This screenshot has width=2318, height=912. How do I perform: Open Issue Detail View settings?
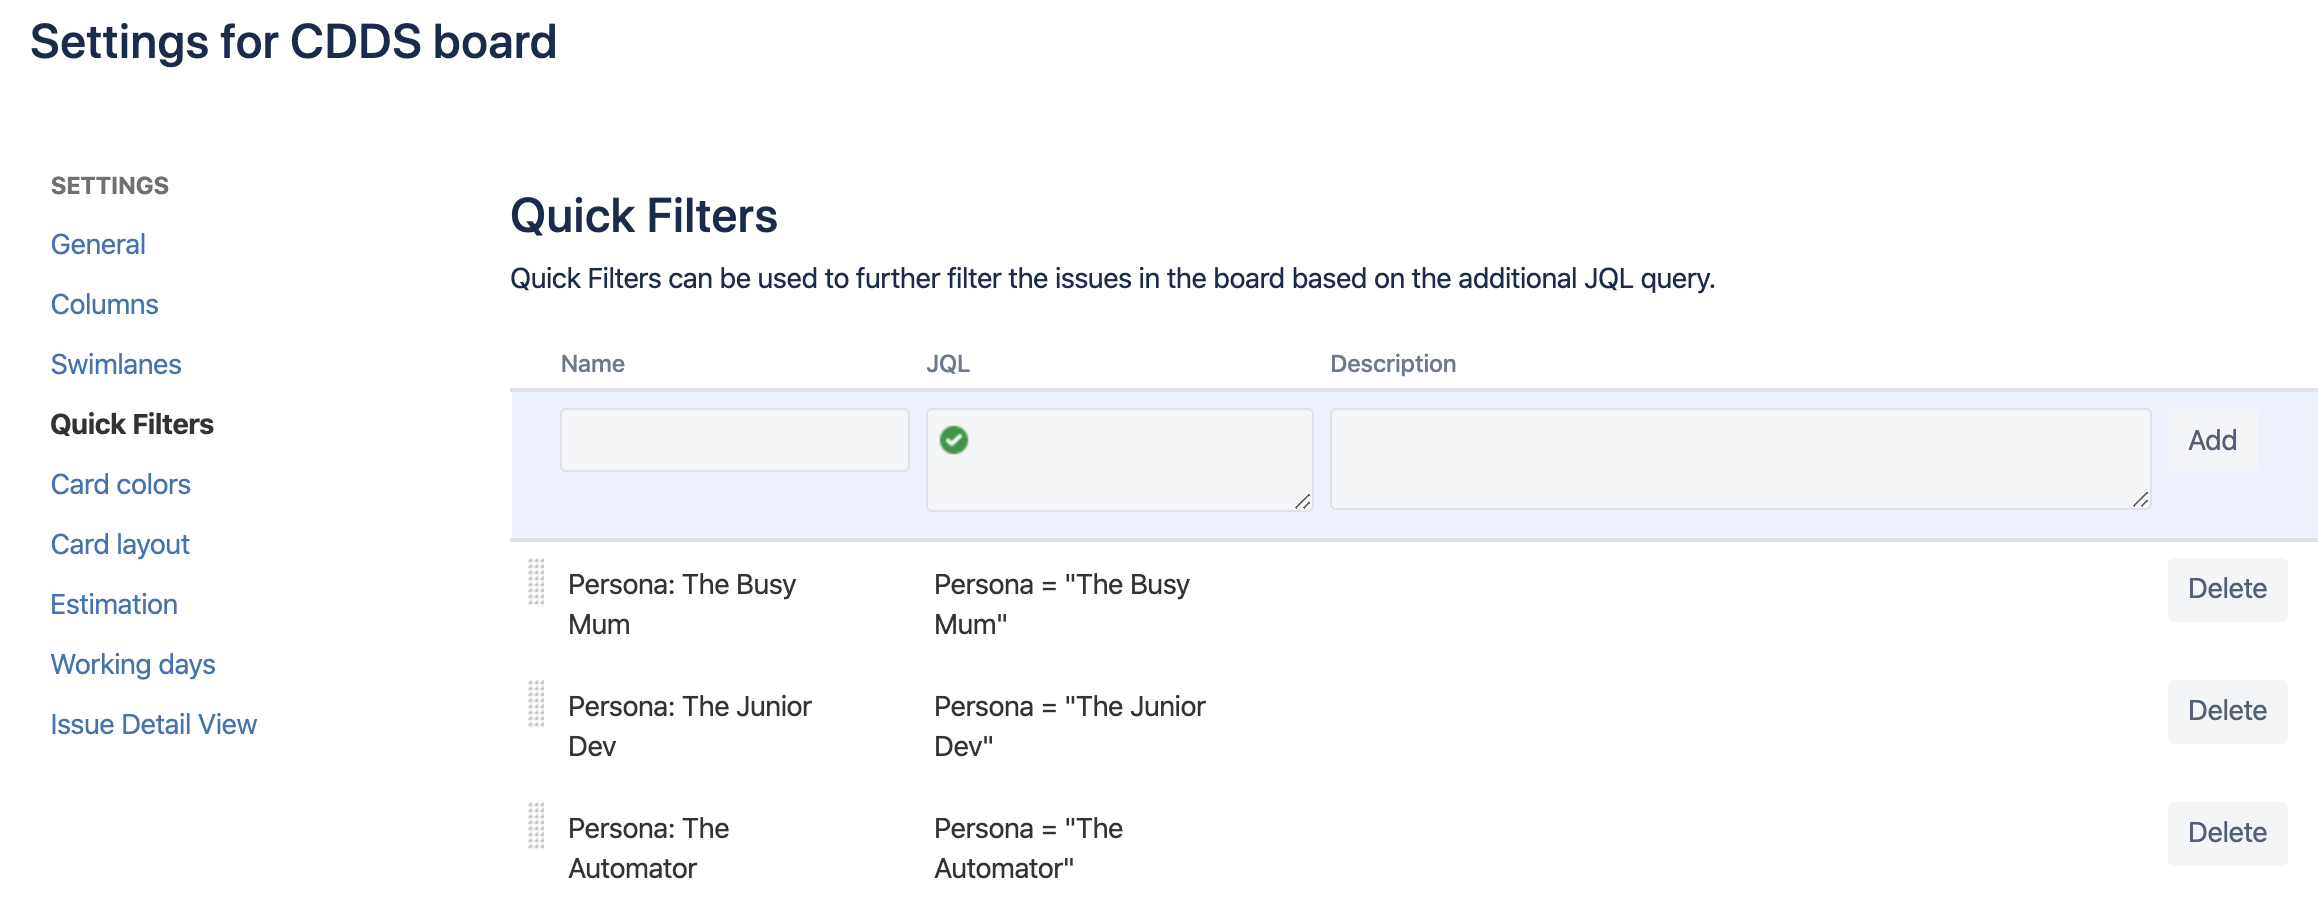[154, 724]
